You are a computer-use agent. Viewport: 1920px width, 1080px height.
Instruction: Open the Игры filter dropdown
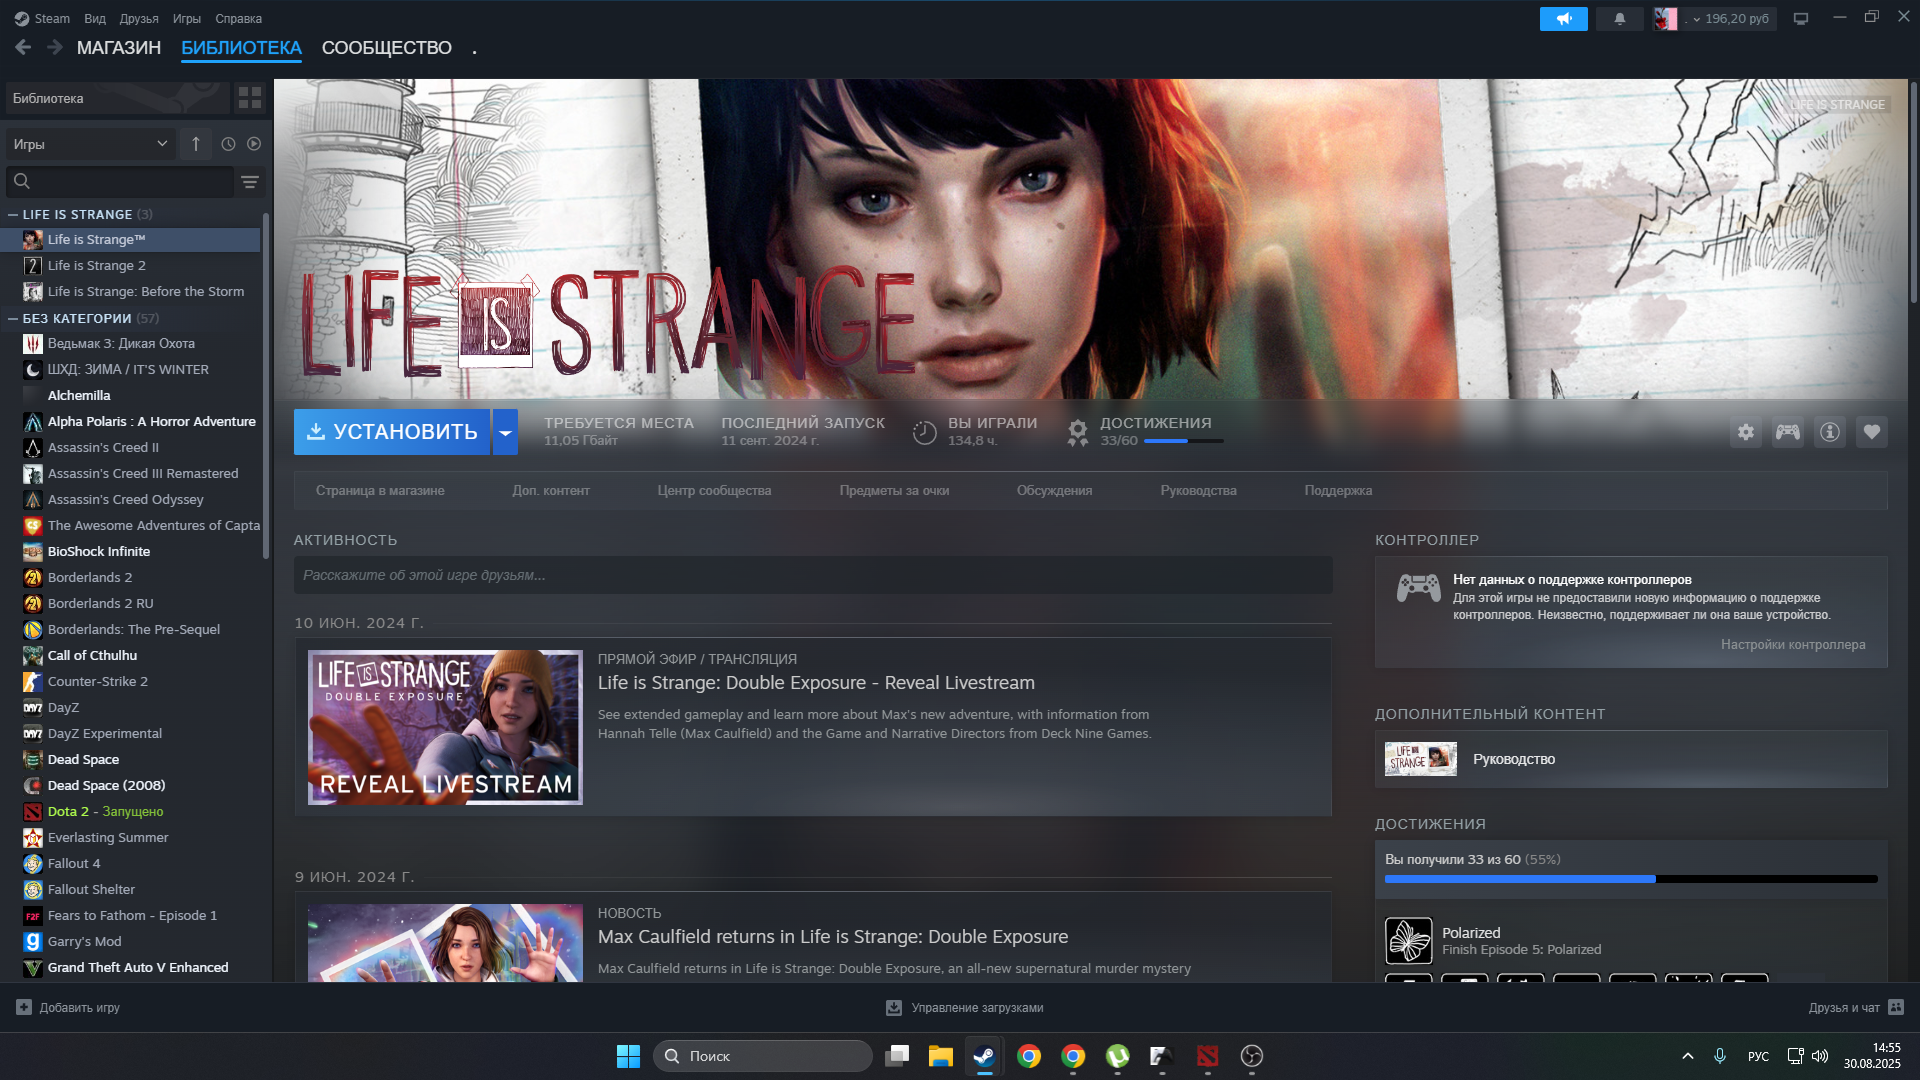90,144
